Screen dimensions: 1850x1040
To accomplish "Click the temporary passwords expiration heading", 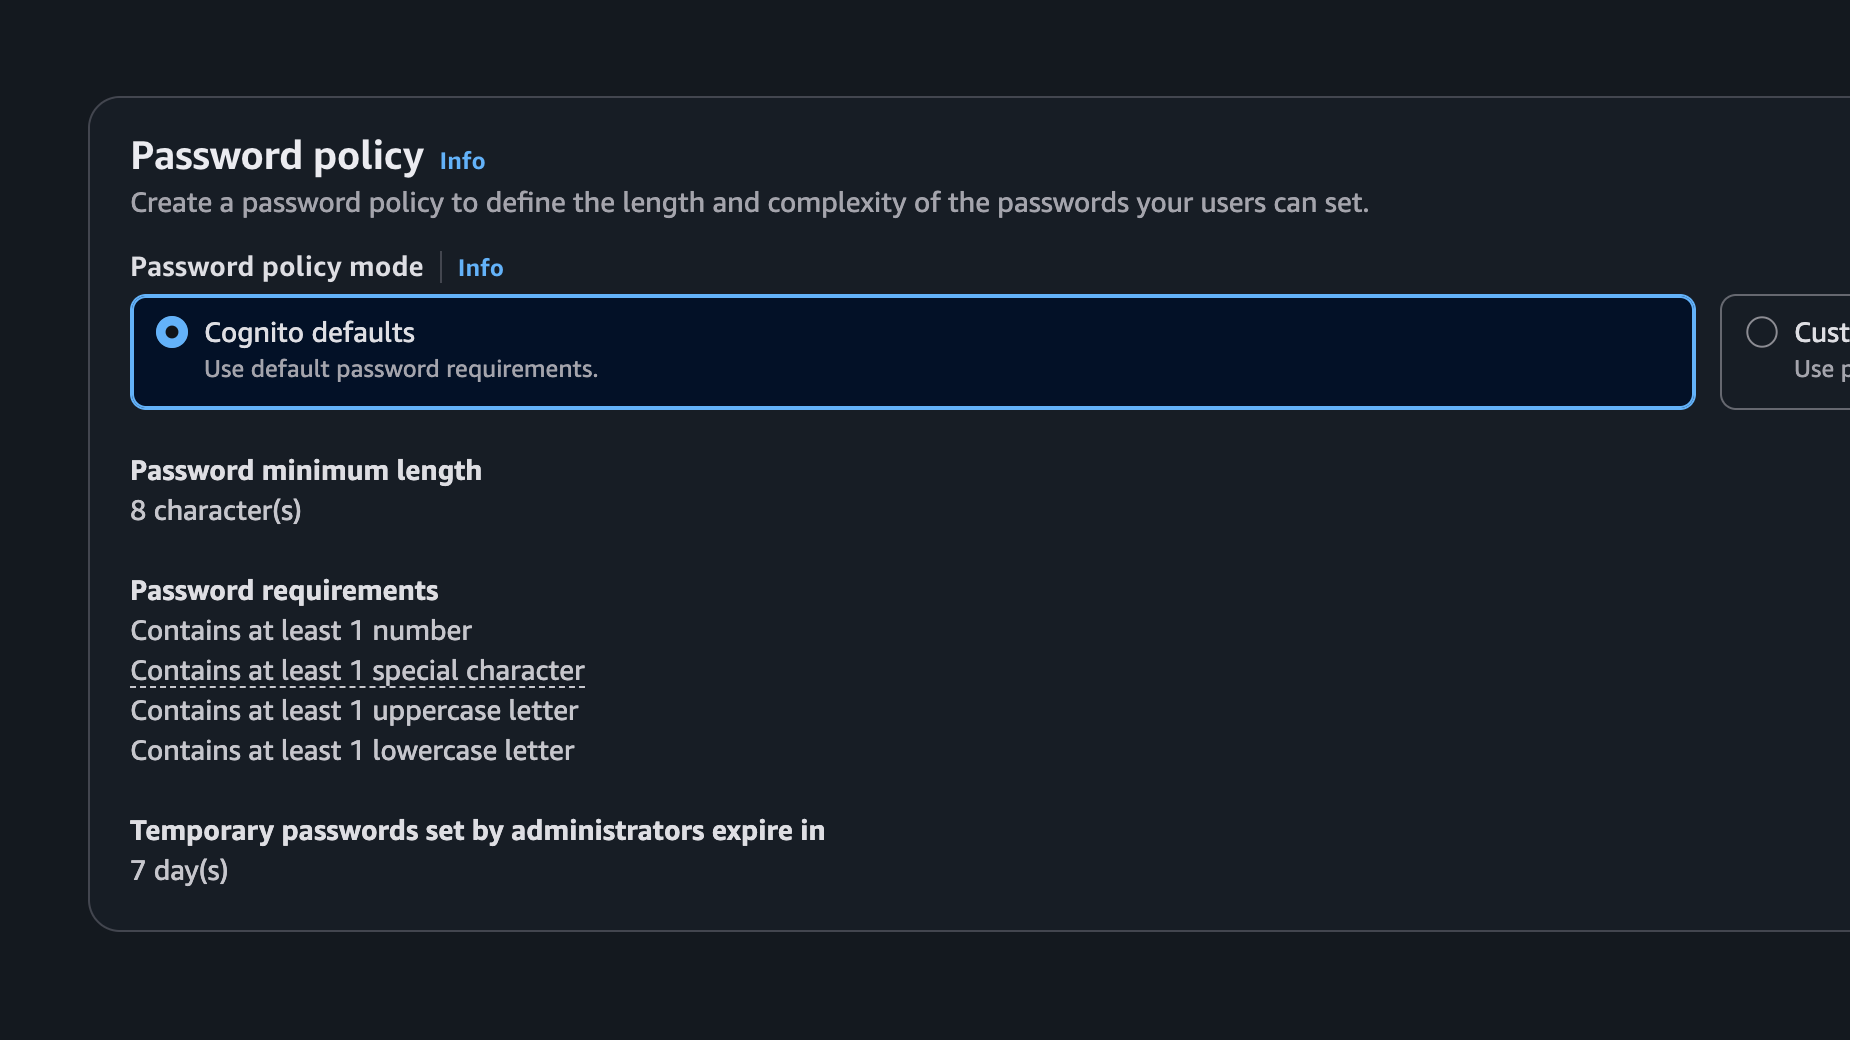I will coord(478,830).
